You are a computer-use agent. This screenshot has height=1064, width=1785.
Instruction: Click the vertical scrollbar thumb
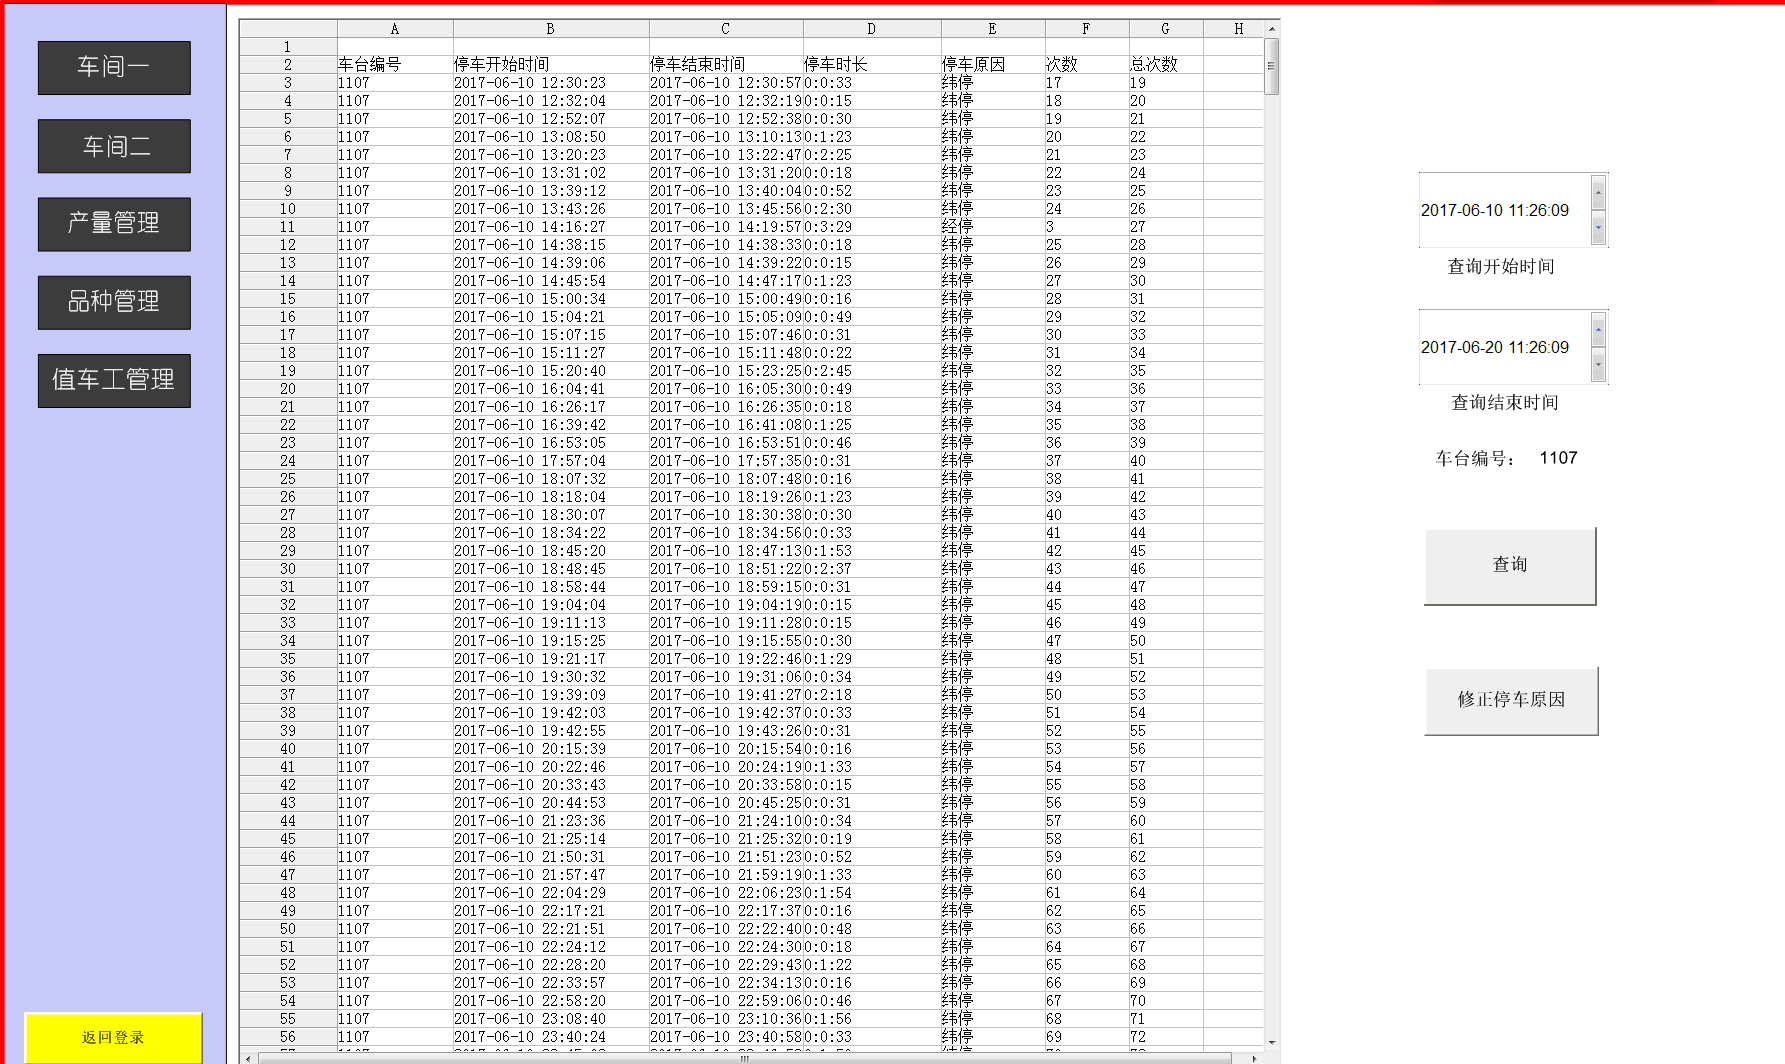(x=1271, y=66)
